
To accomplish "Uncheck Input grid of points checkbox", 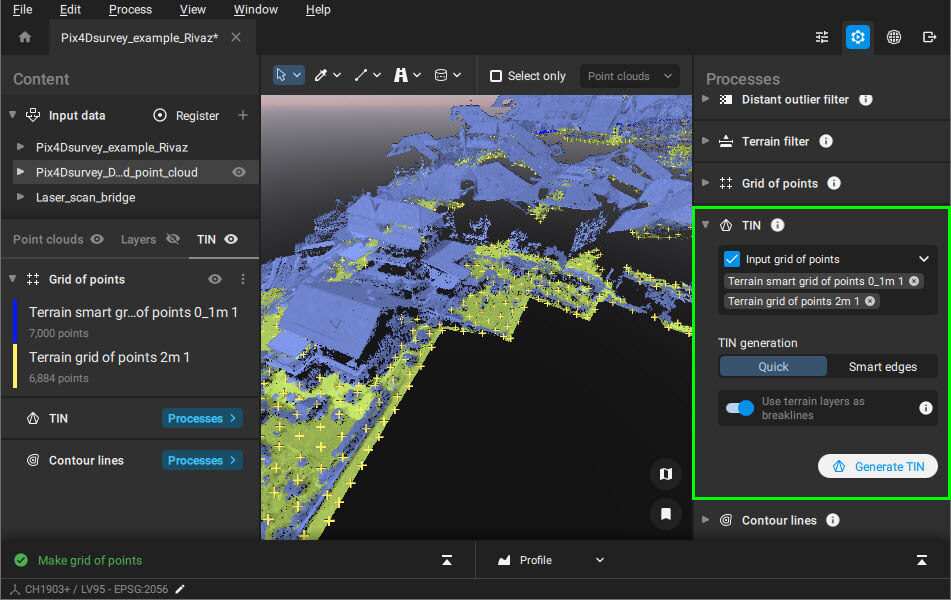I will (x=732, y=259).
